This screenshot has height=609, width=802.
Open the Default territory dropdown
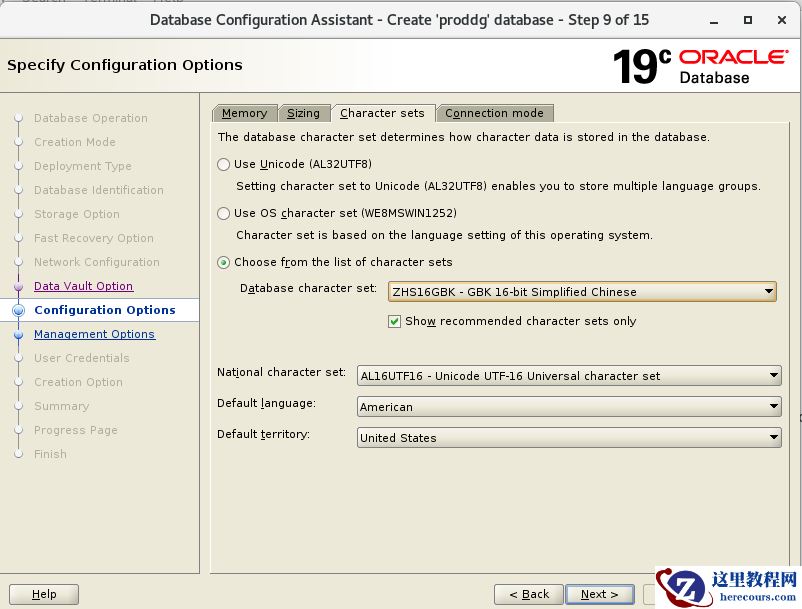[569, 438]
